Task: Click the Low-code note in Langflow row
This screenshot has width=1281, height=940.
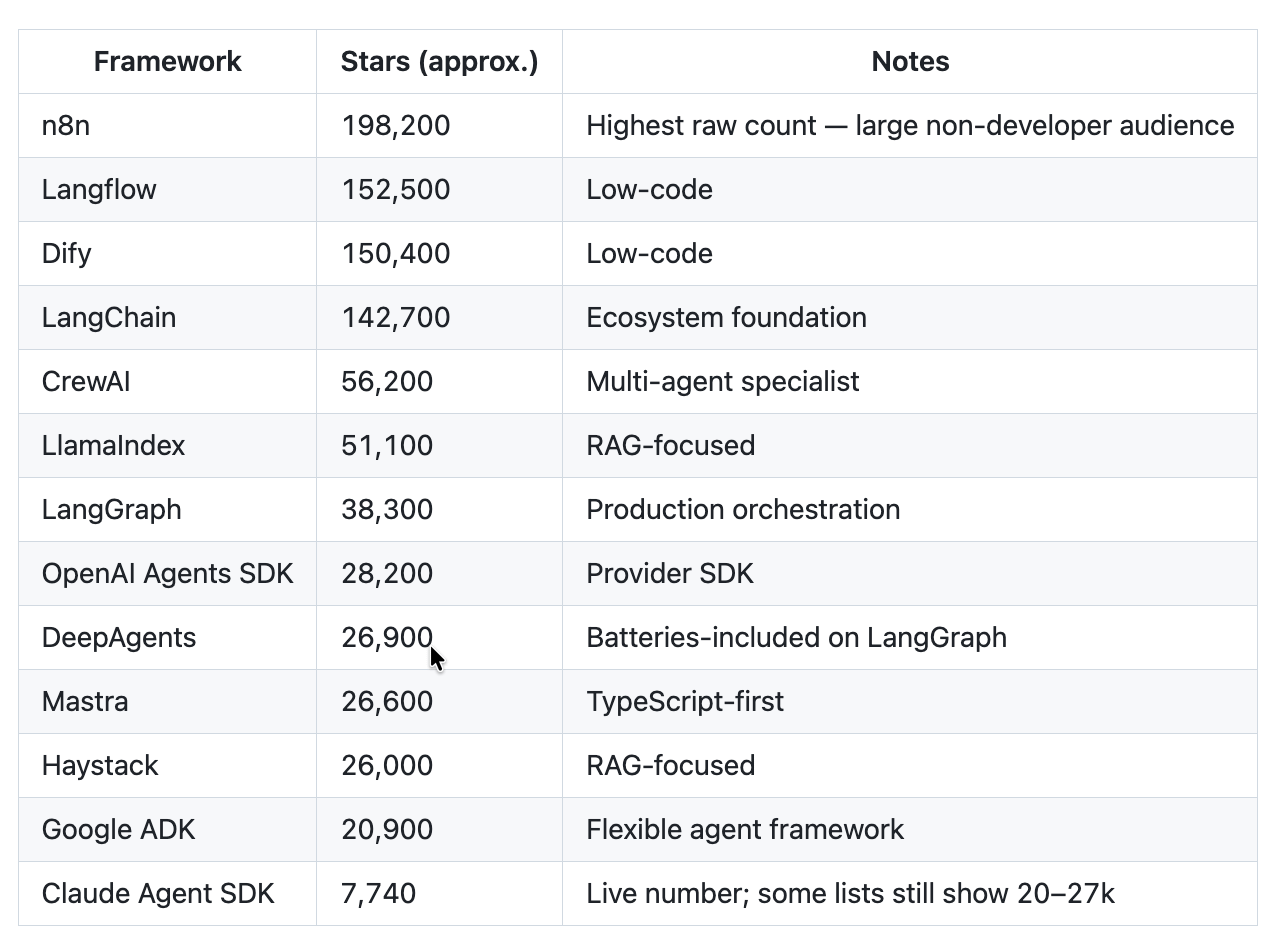Action: [650, 190]
